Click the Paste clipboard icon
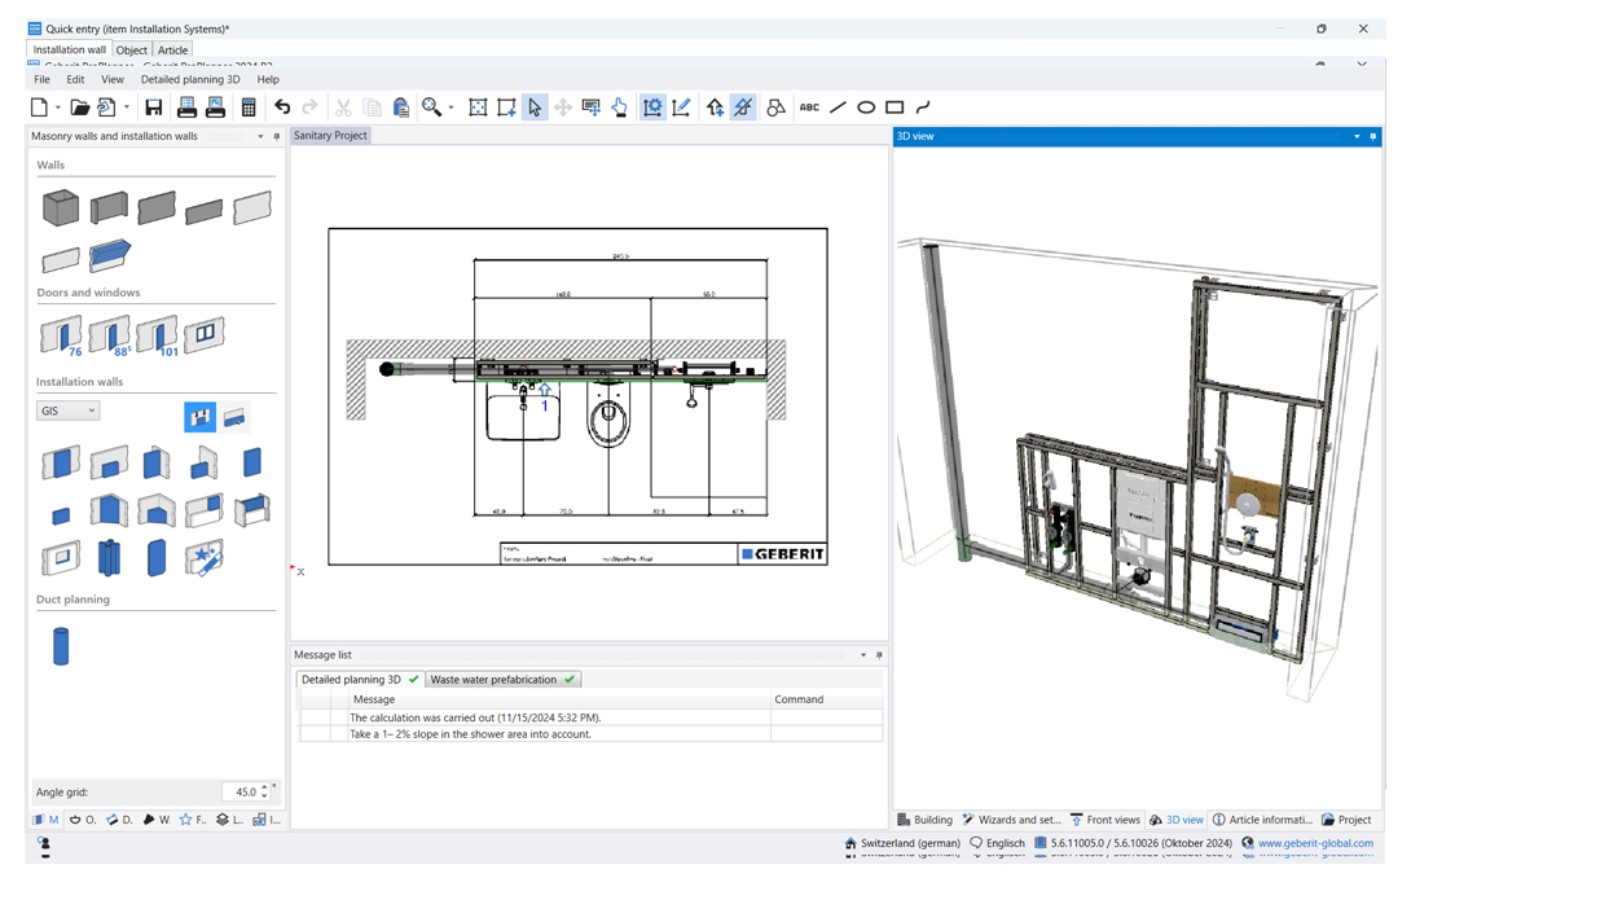The height and width of the screenshot is (900, 1600). [x=400, y=107]
